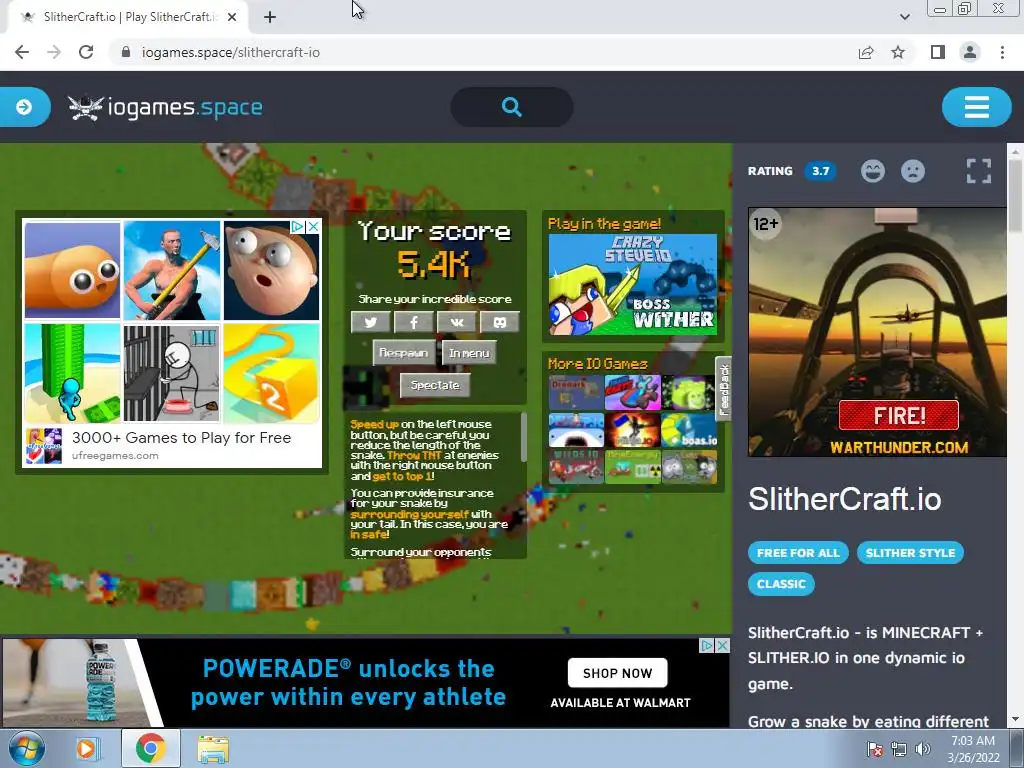Click the volume speaker tray icon
Viewport: 1024px width, 768px height.
923,749
